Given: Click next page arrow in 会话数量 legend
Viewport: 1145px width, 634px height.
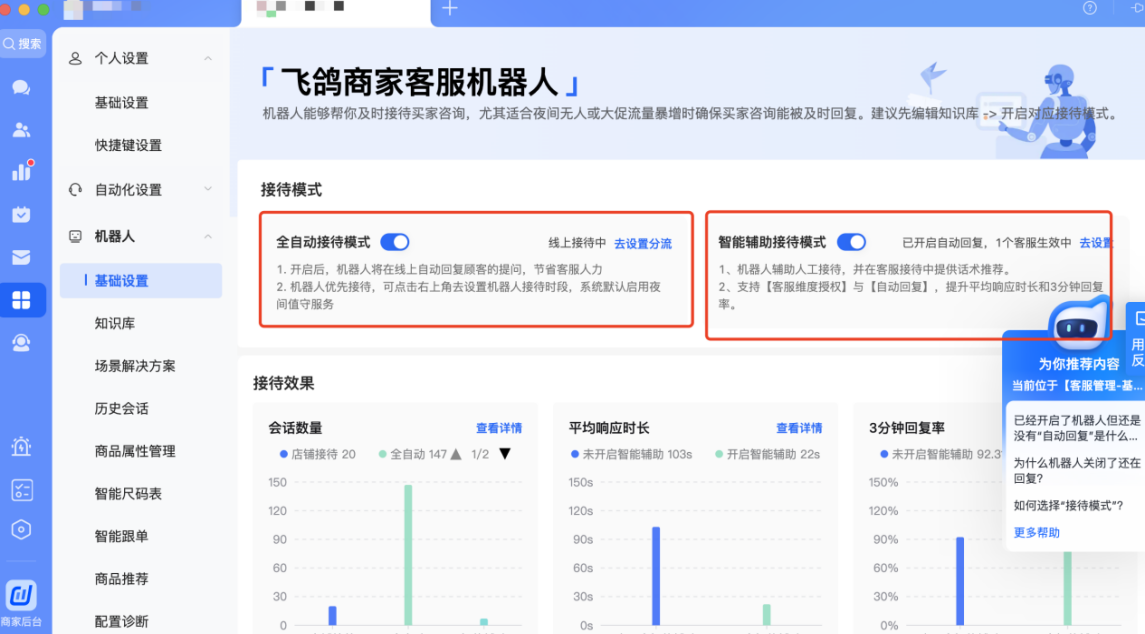Looking at the screenshot, I should tap(505, 454).
